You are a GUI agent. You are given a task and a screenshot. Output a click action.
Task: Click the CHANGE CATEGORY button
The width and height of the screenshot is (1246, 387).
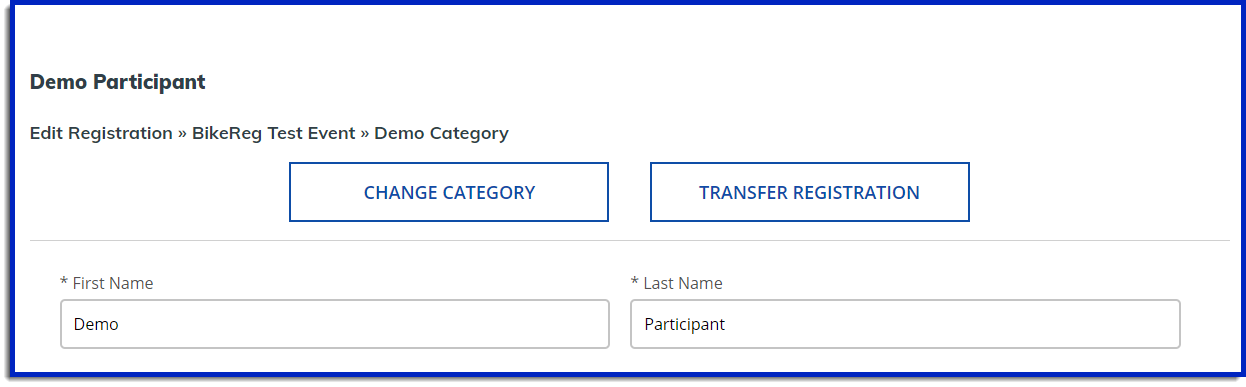449,192
